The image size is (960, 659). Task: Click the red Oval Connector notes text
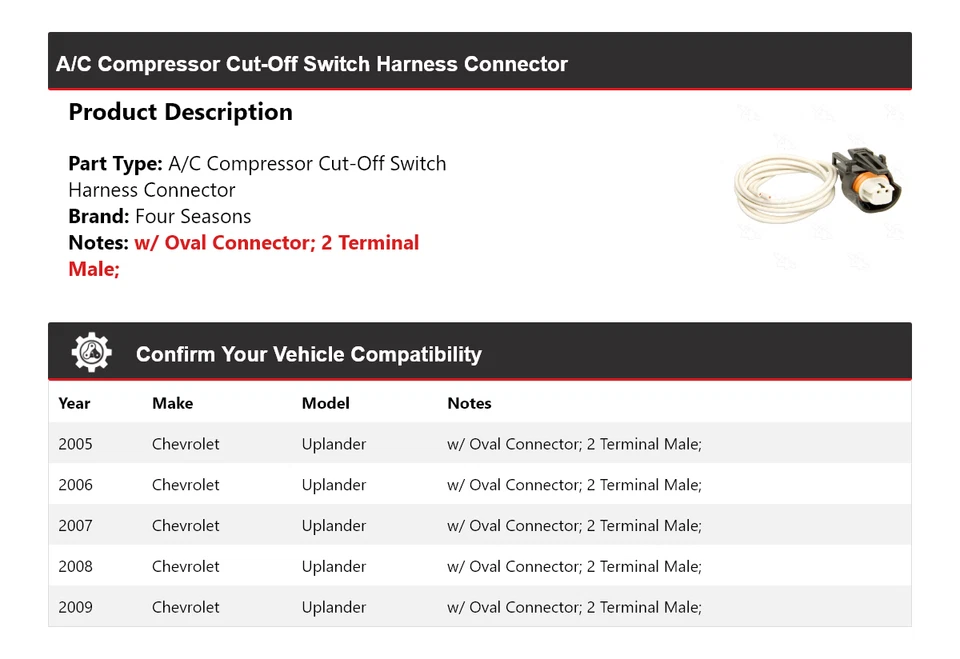(276, 243)
